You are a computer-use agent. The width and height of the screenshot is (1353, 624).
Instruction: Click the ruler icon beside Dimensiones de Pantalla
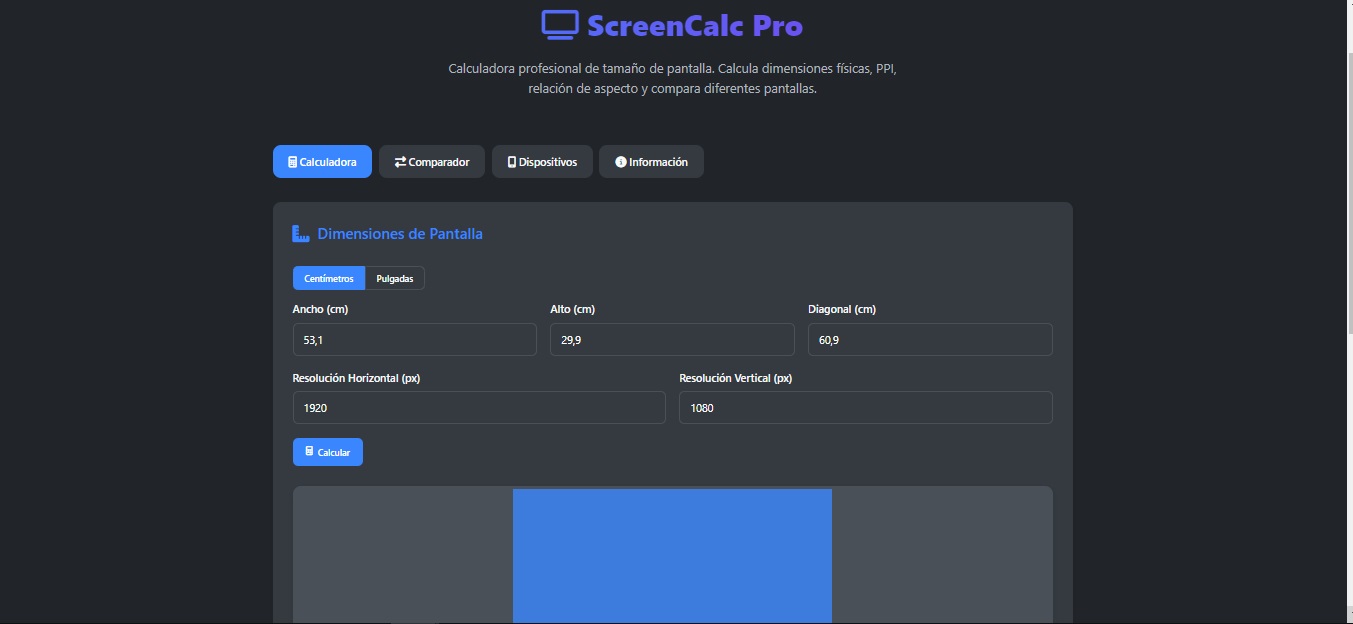tap(300, 233)
